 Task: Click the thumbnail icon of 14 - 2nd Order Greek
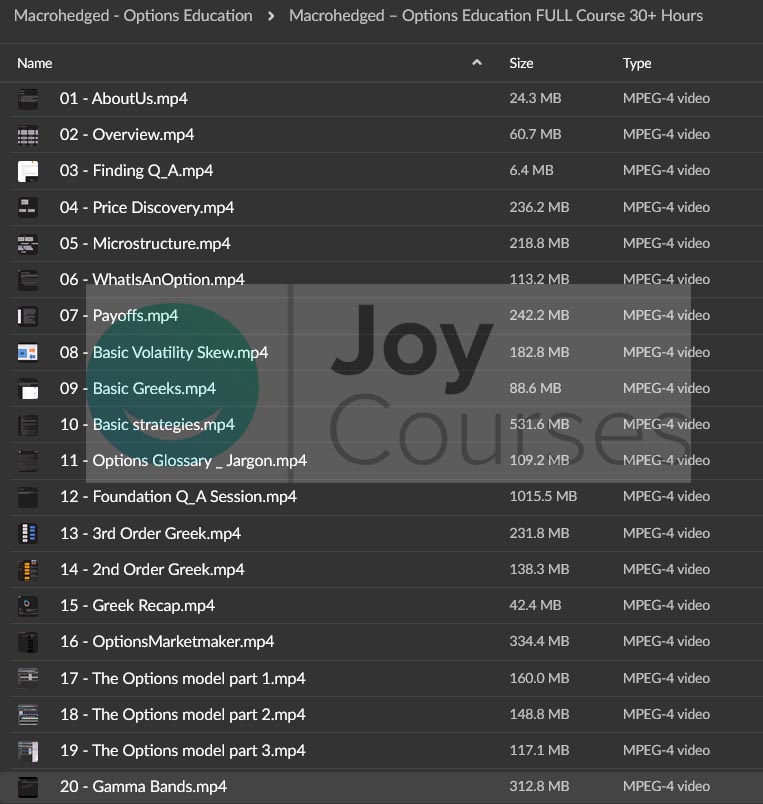pos(28,570)
